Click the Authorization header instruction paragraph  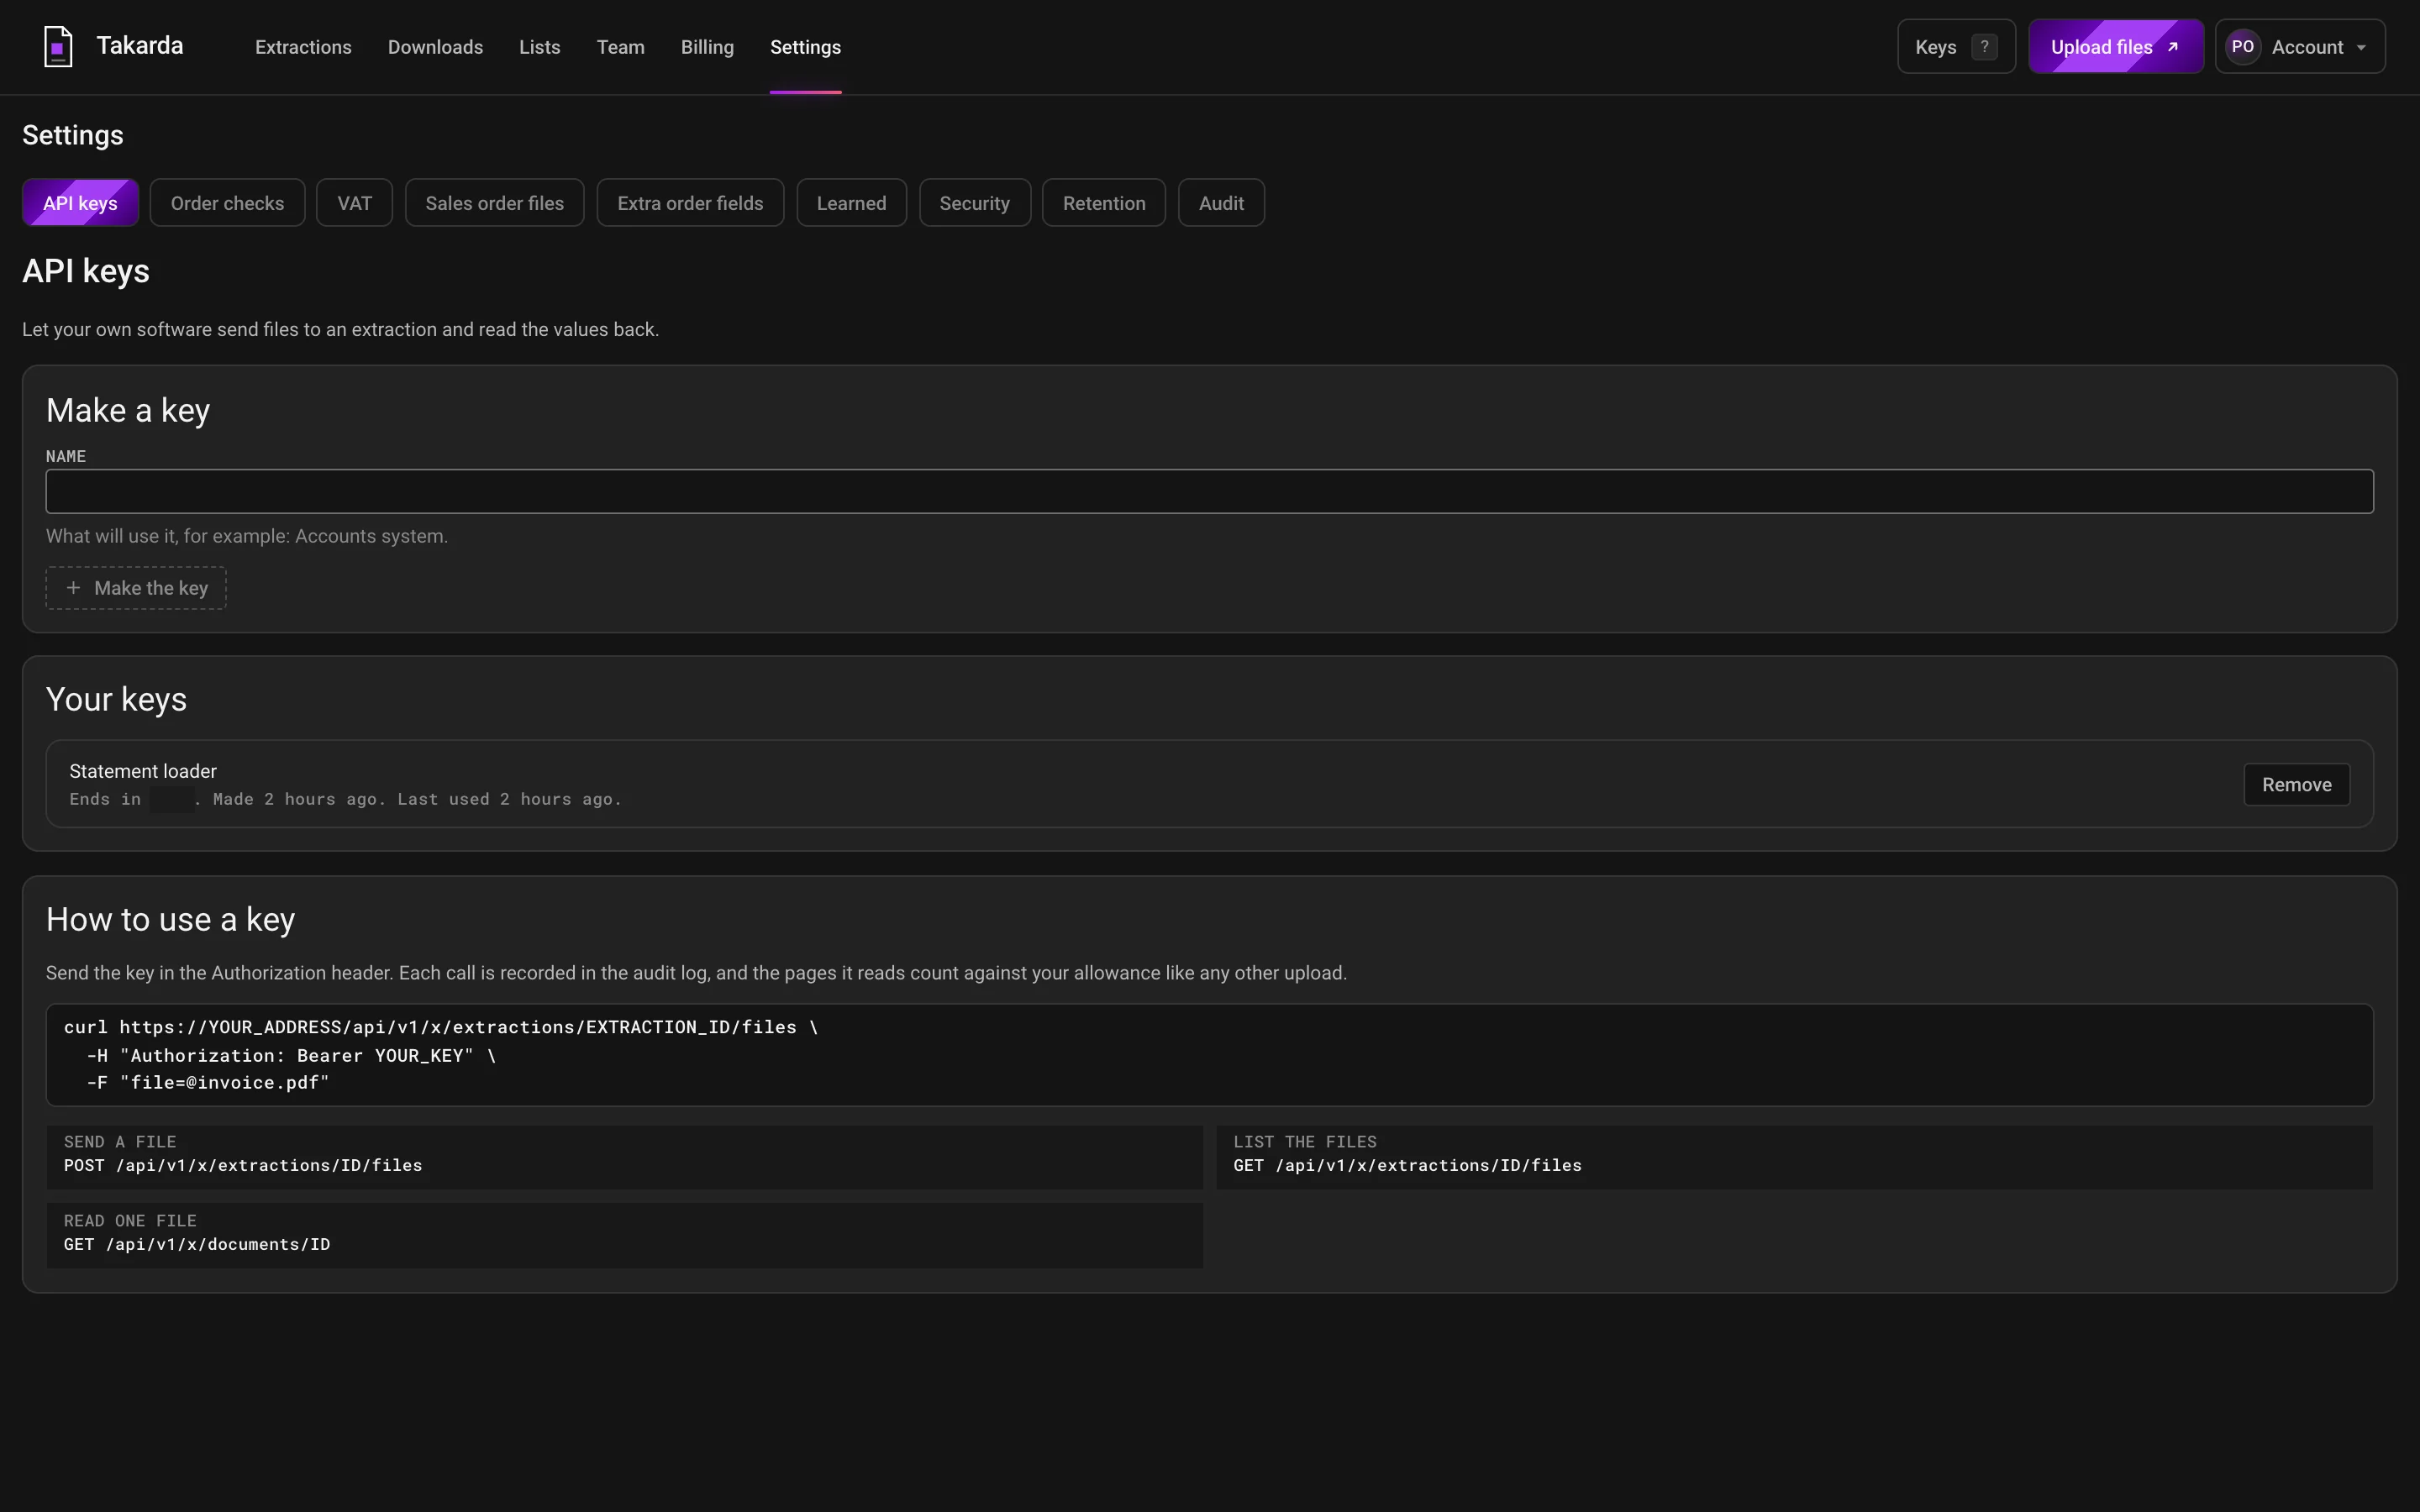pos(696,973)
